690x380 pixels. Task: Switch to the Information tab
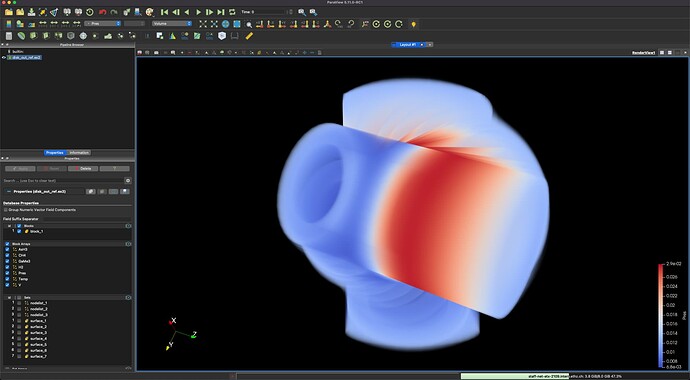pos(79,153)
